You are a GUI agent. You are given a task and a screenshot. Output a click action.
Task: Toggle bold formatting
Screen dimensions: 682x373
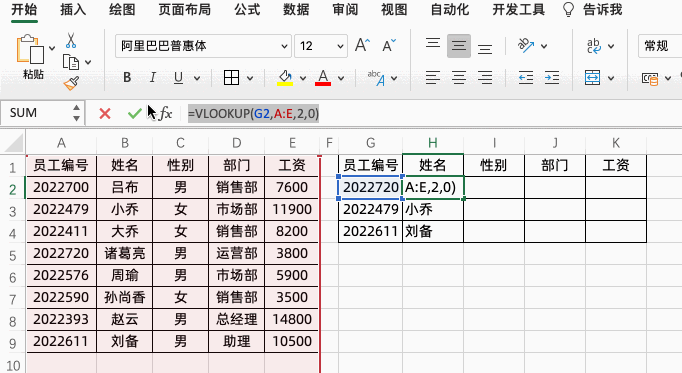tap(127, 78)
